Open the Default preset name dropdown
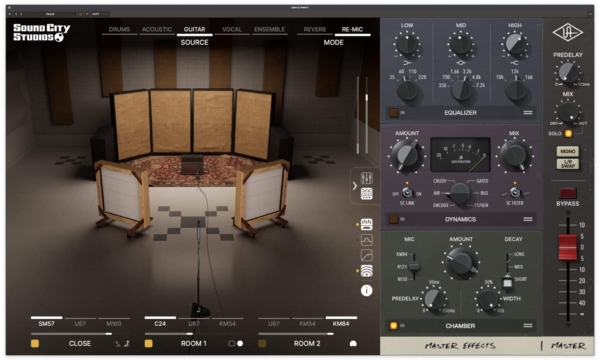 point(50,14)
